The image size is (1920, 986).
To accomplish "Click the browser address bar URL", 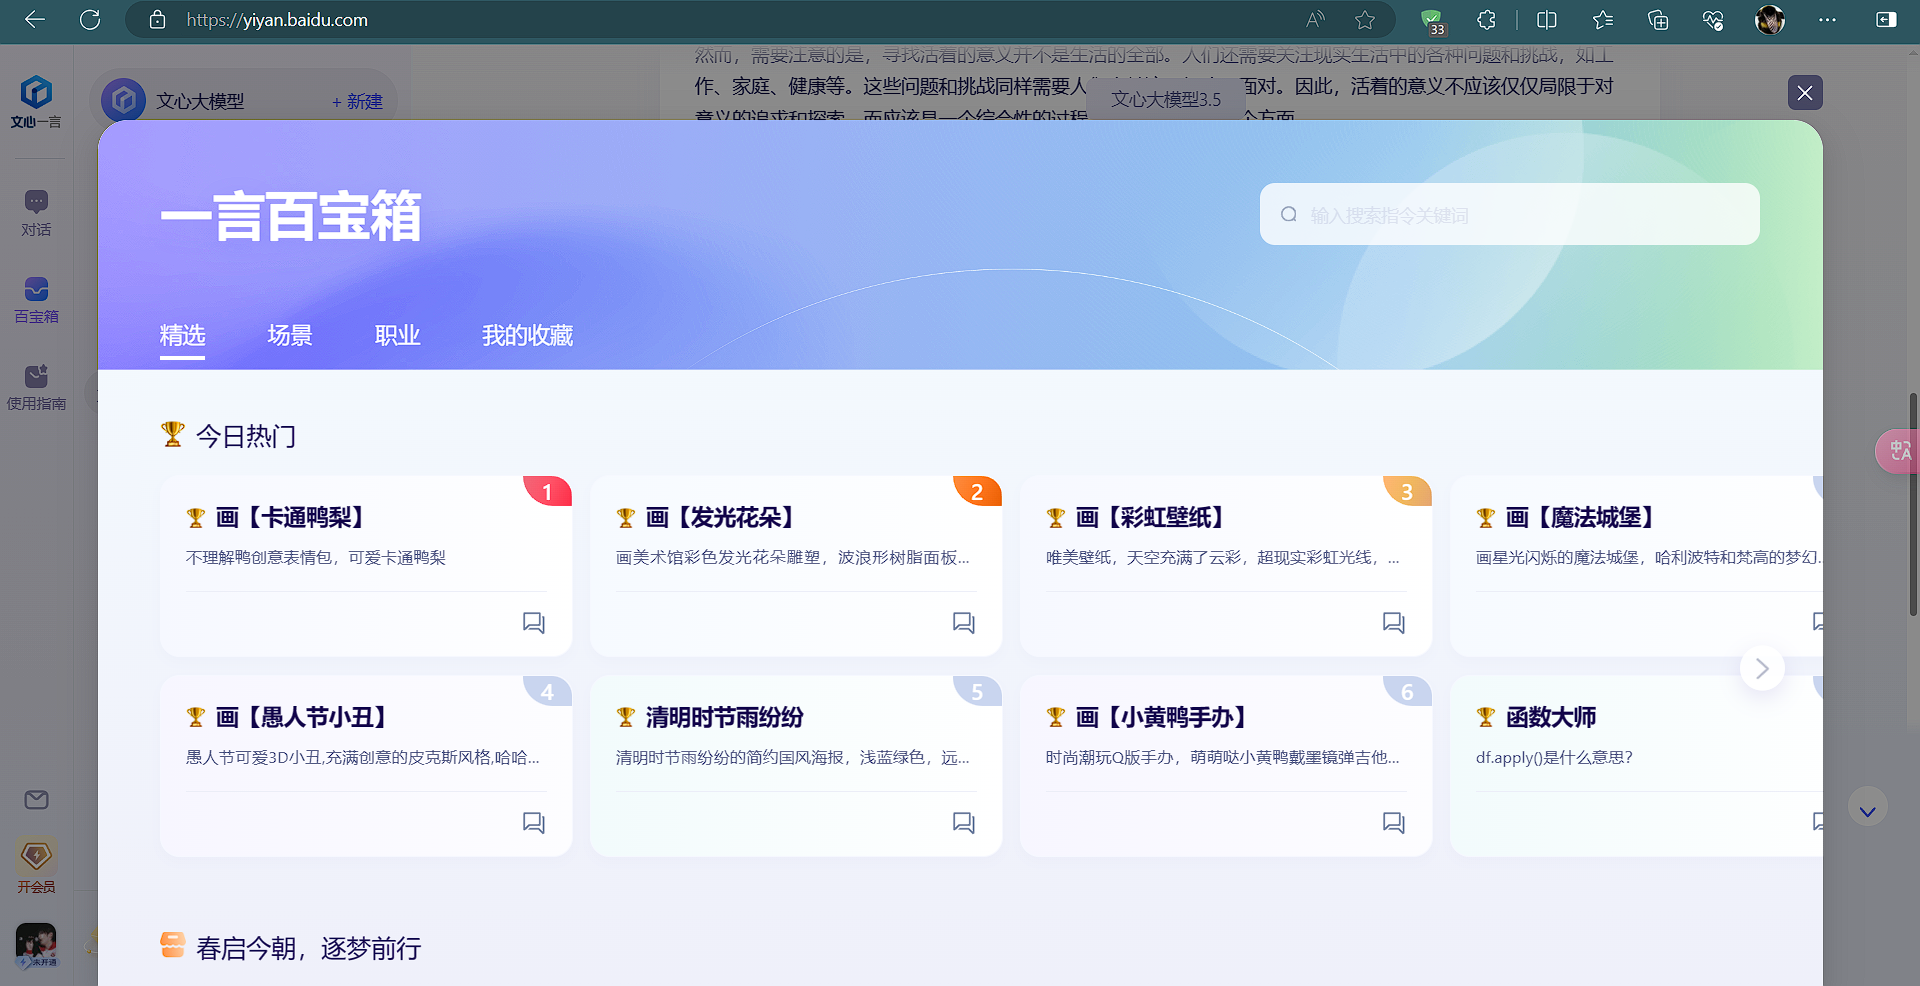I will pos(277,20).
